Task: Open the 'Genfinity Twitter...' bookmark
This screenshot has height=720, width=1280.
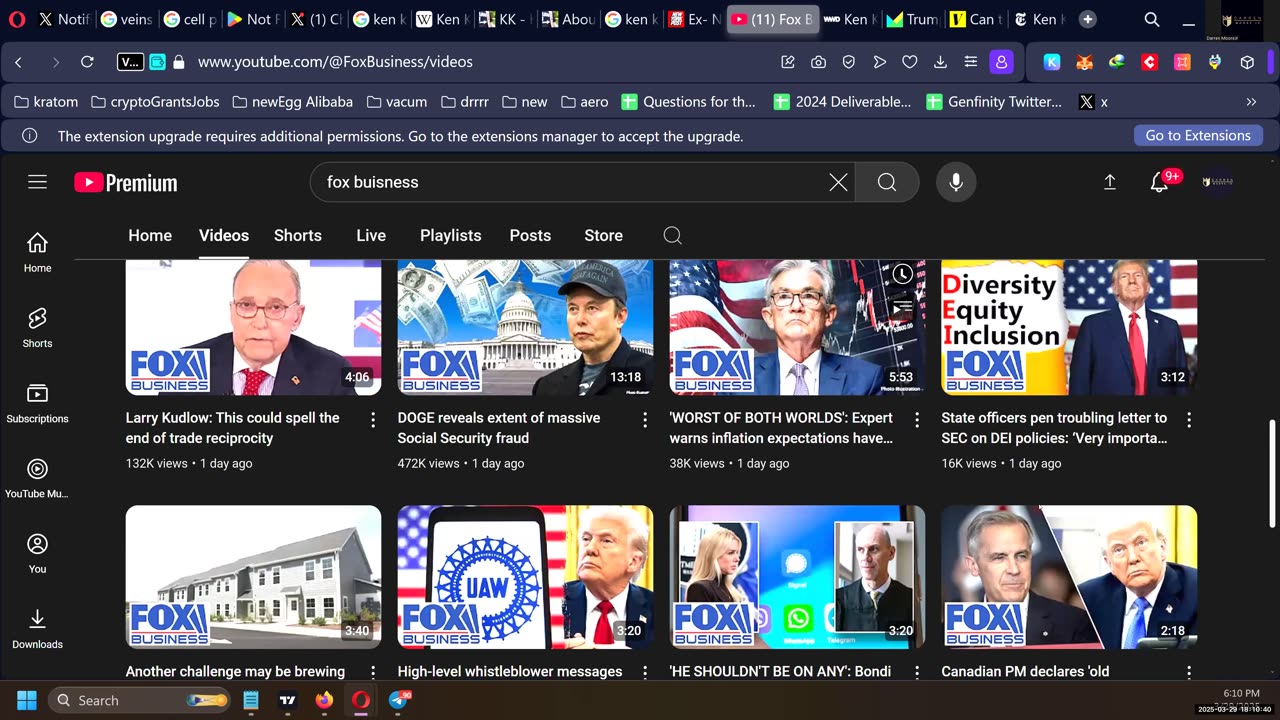Action: [996, 102]
